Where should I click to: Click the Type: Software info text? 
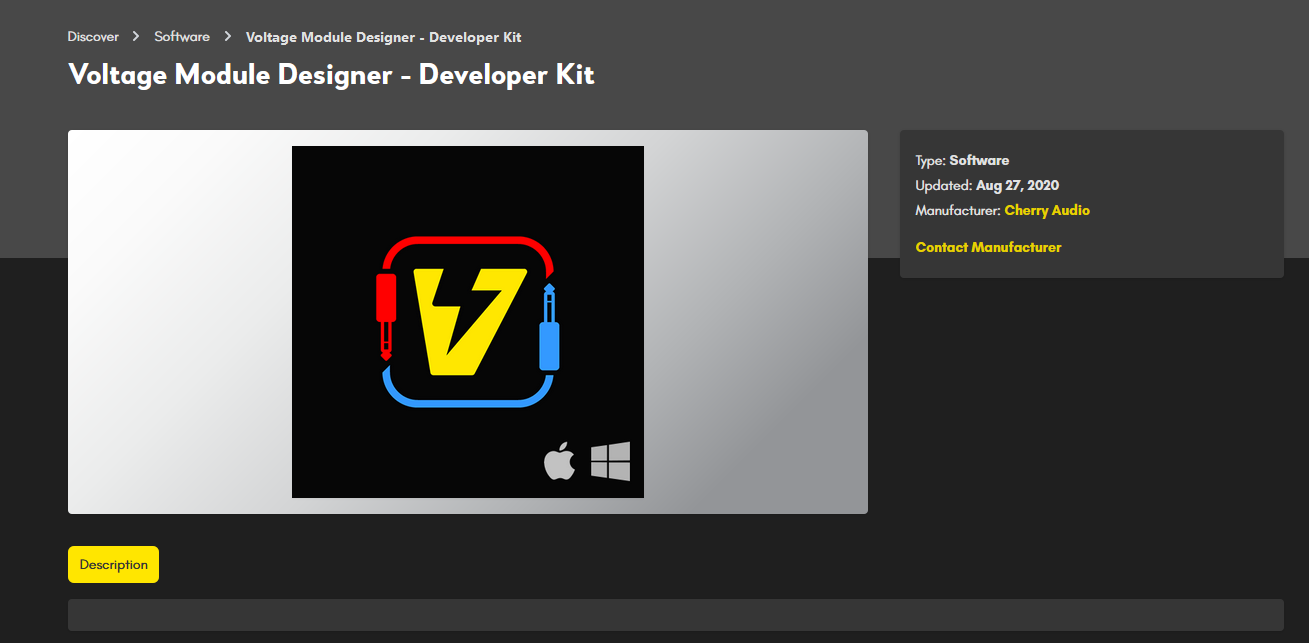click(962, 160)
